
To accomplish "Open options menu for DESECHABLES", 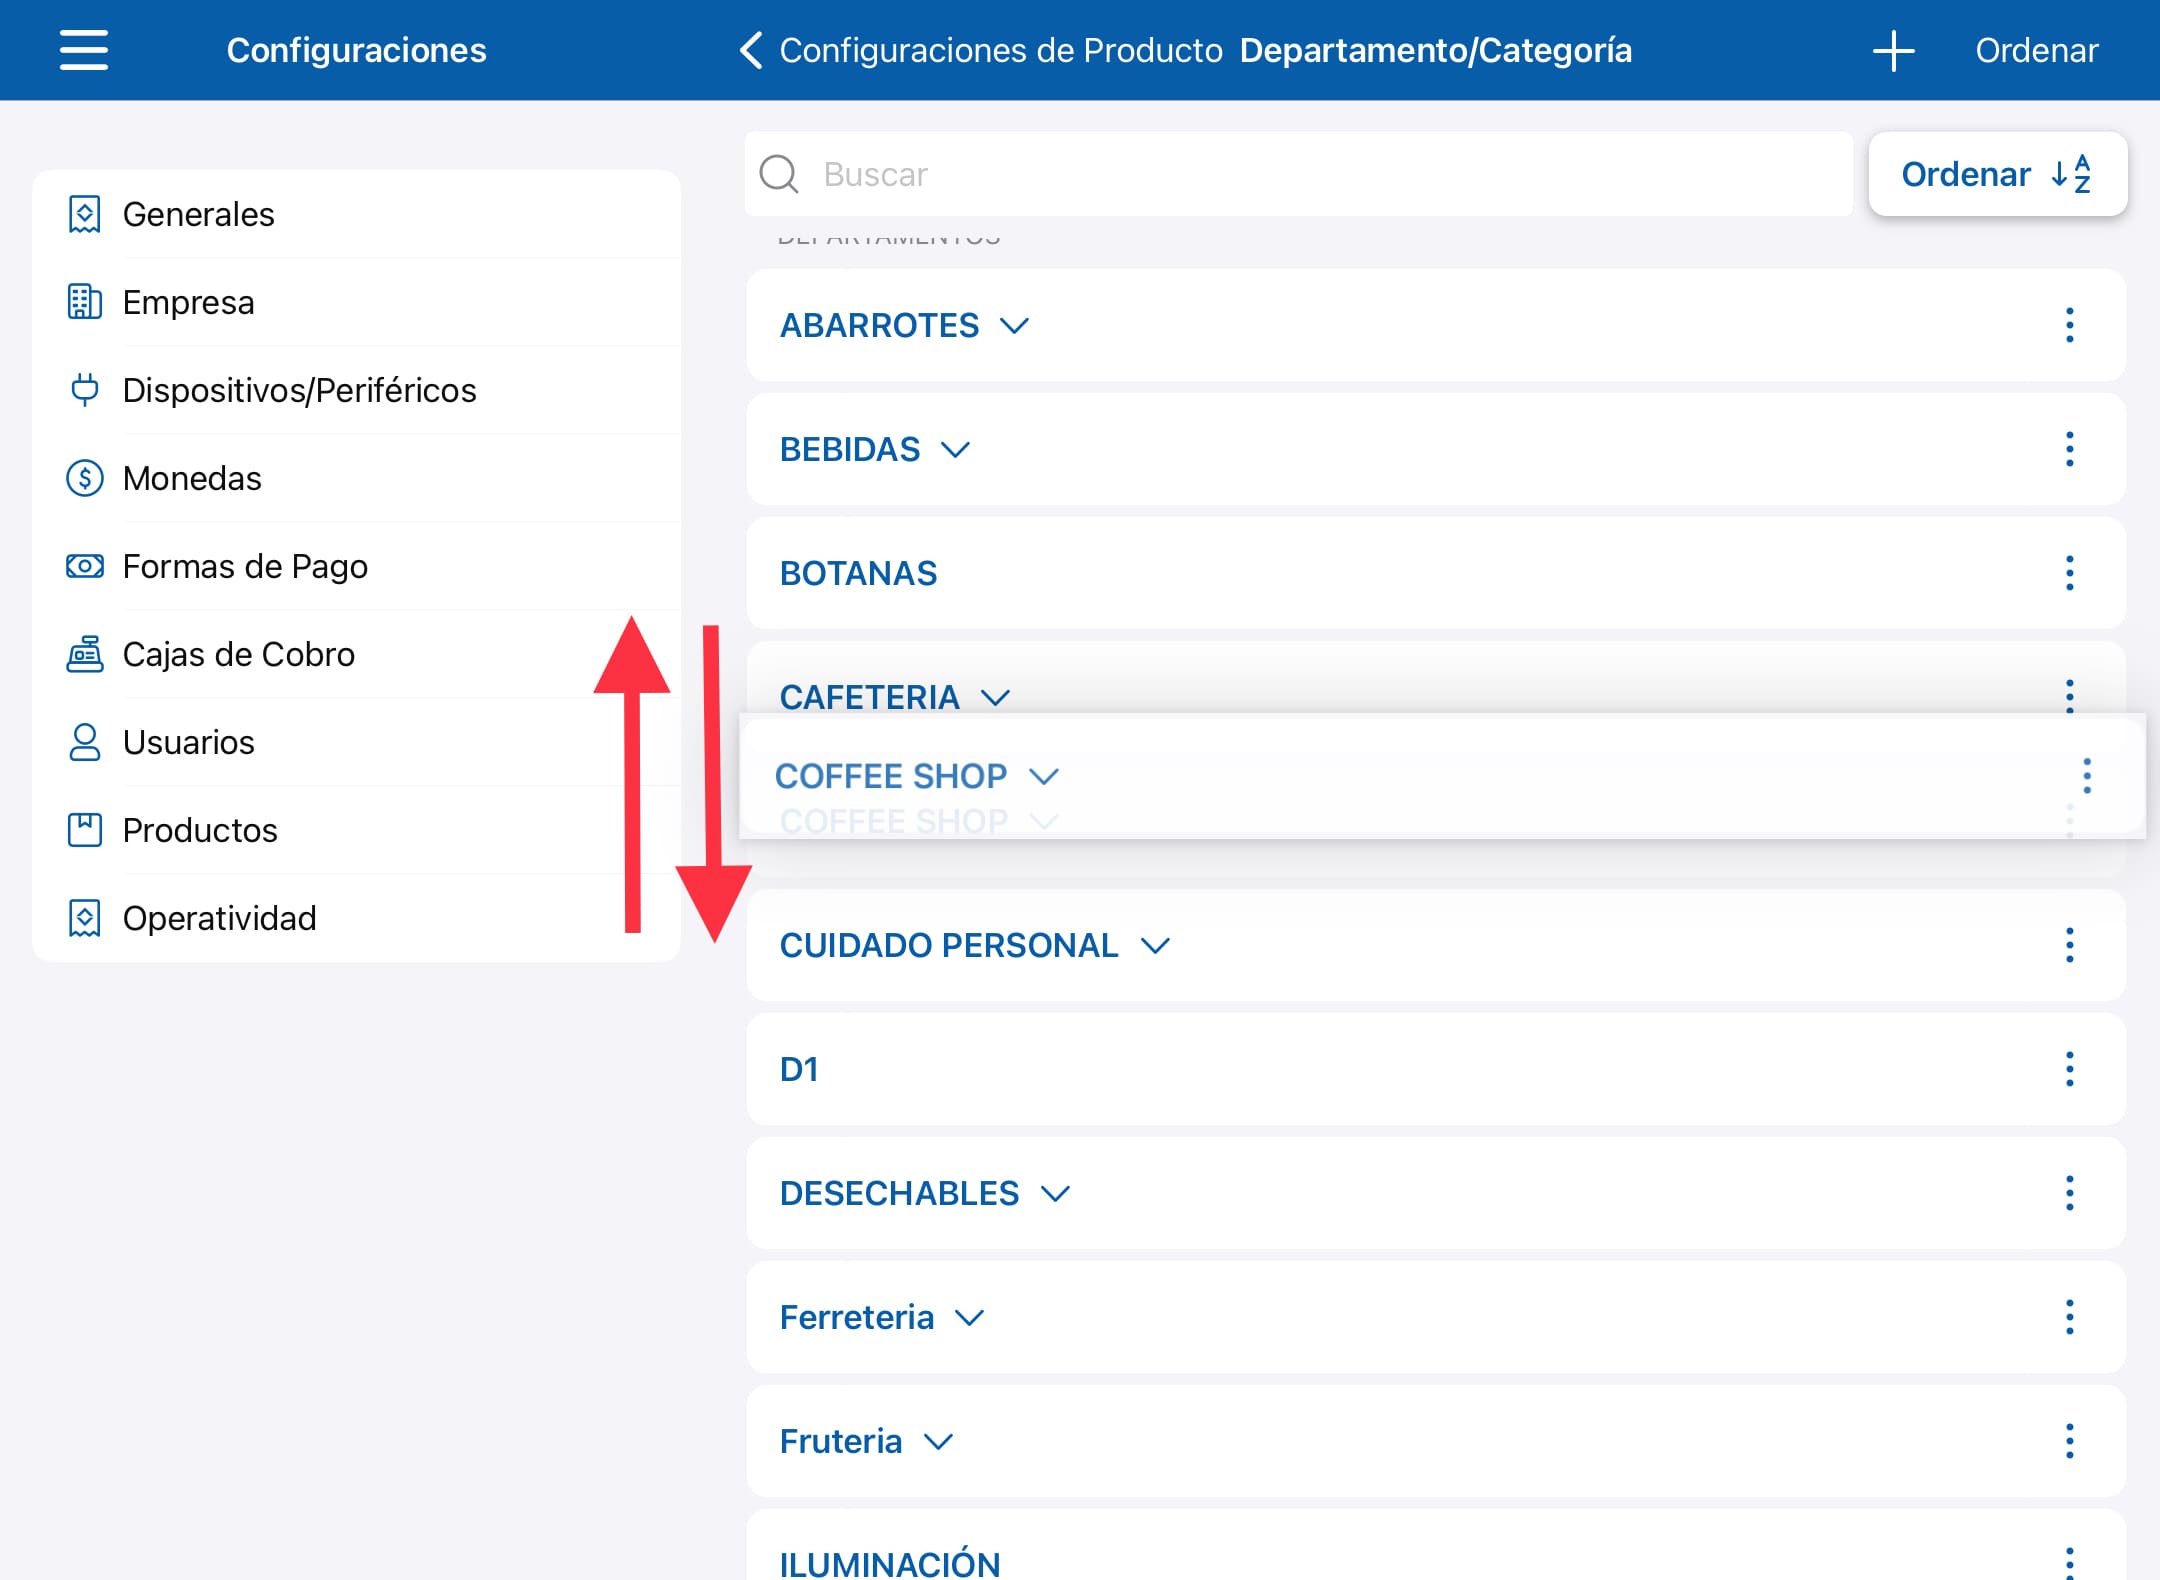I will (2070, 1193).
